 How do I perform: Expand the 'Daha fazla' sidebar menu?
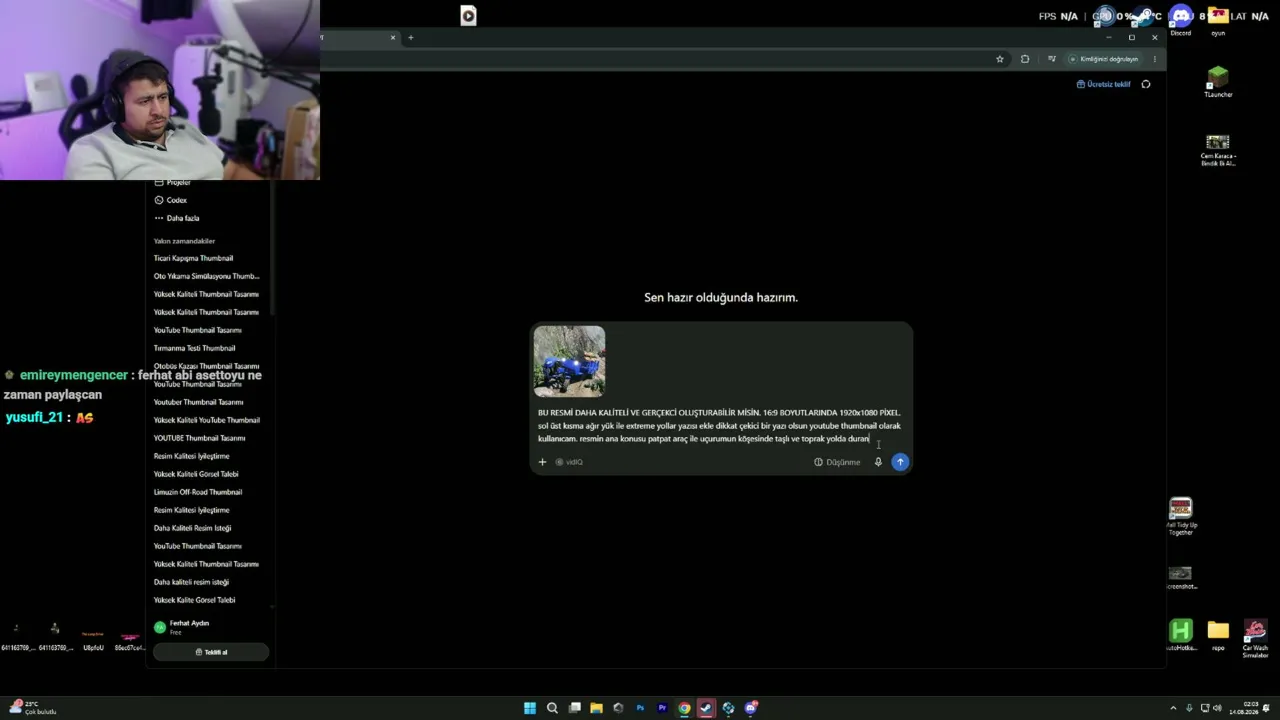coord(177,218)
